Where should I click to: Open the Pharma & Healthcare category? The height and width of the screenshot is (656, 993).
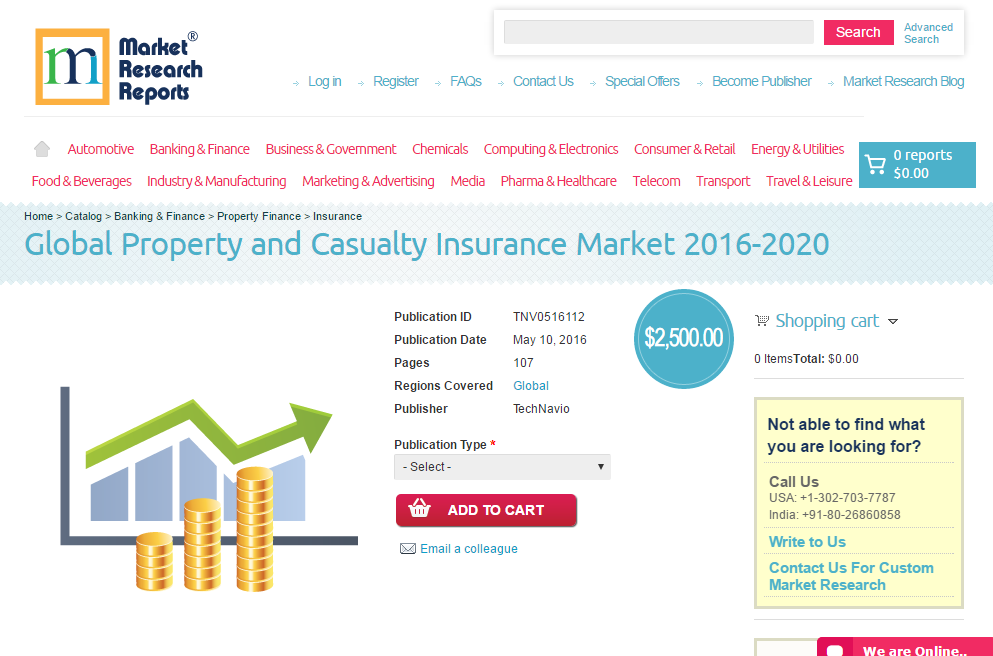pyautogui.click(x=558, y=181)
